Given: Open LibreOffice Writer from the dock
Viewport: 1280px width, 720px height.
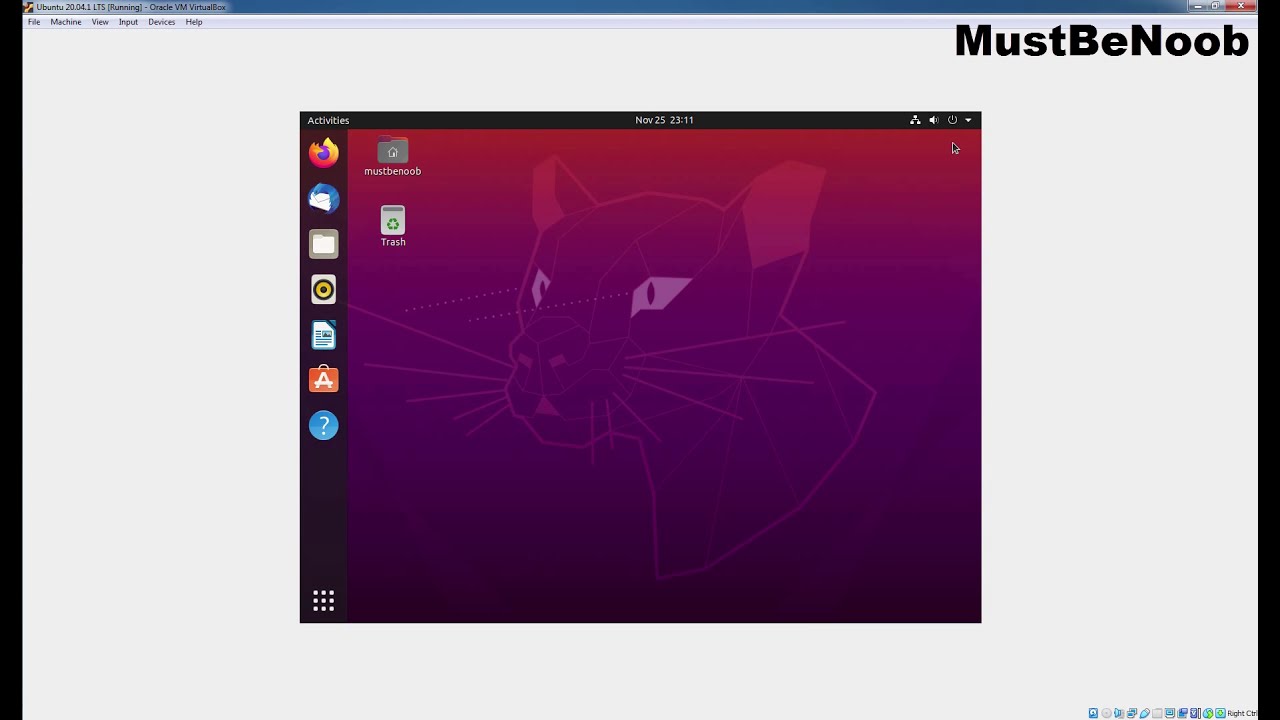Looking at the screenshot, I should (x=323, y=335).
